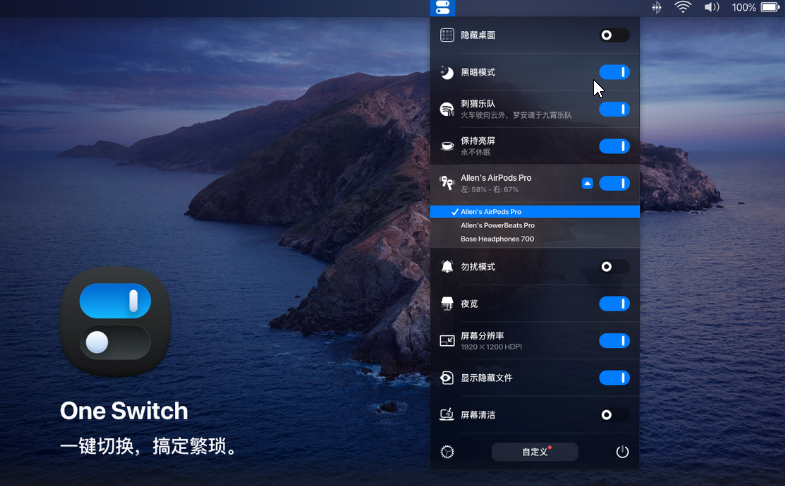This screenshot has width=785, height=486.
Task: Select the checked Allen's AirPods Pro entry
Action: click(x=491, y=212)
